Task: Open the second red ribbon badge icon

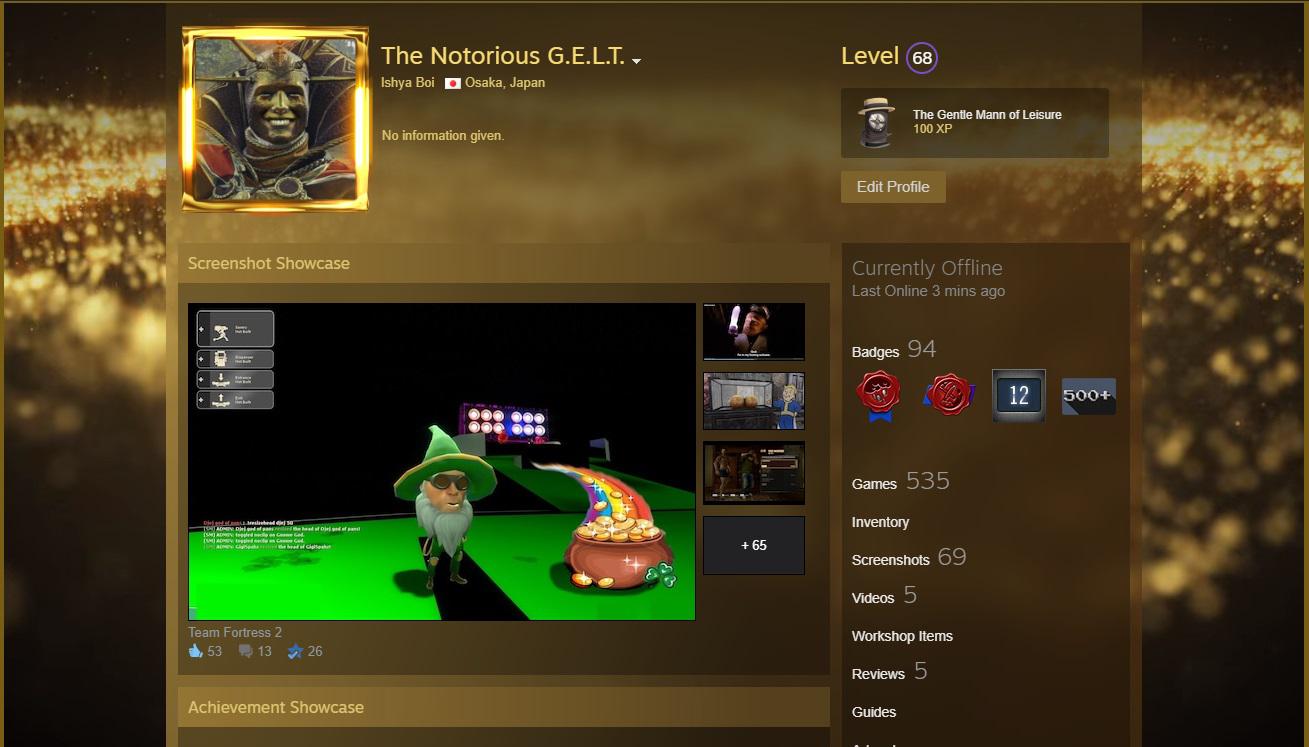Action: tap(948, 396)
